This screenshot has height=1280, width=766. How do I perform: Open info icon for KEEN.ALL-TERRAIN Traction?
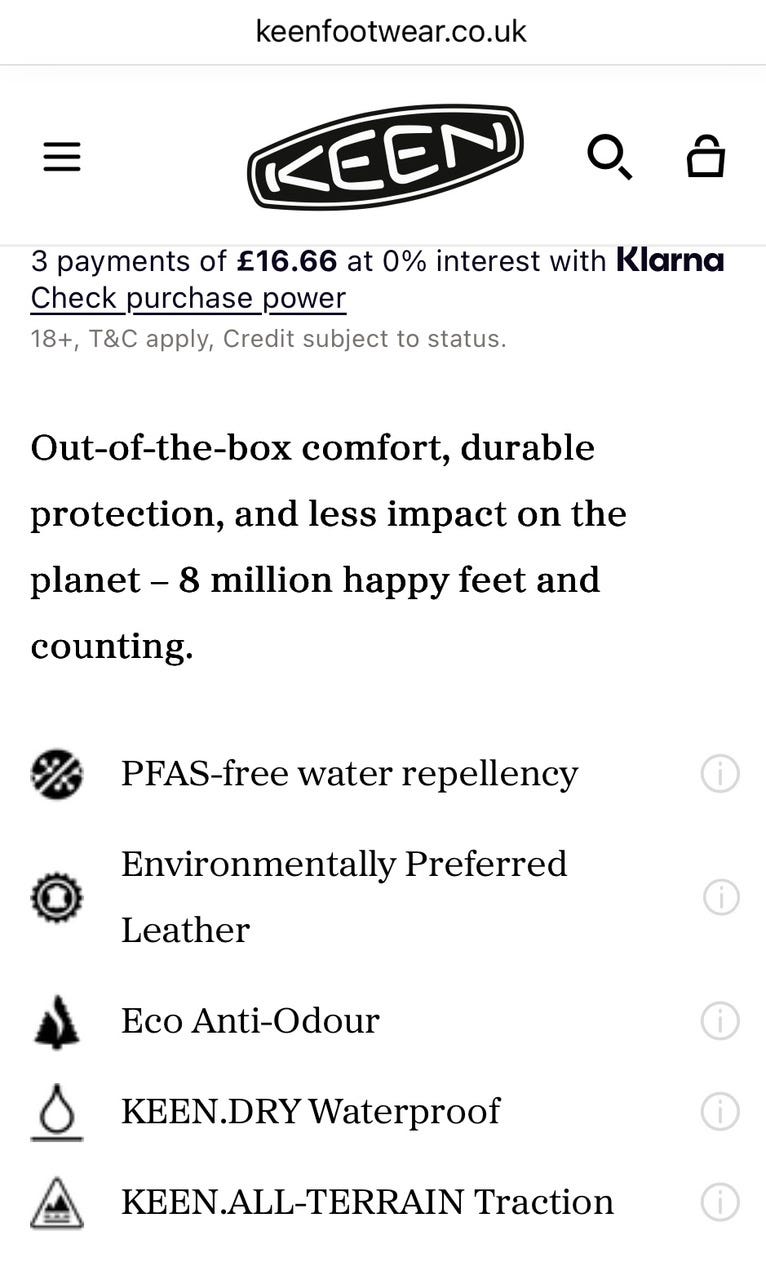coord(720,1202)
